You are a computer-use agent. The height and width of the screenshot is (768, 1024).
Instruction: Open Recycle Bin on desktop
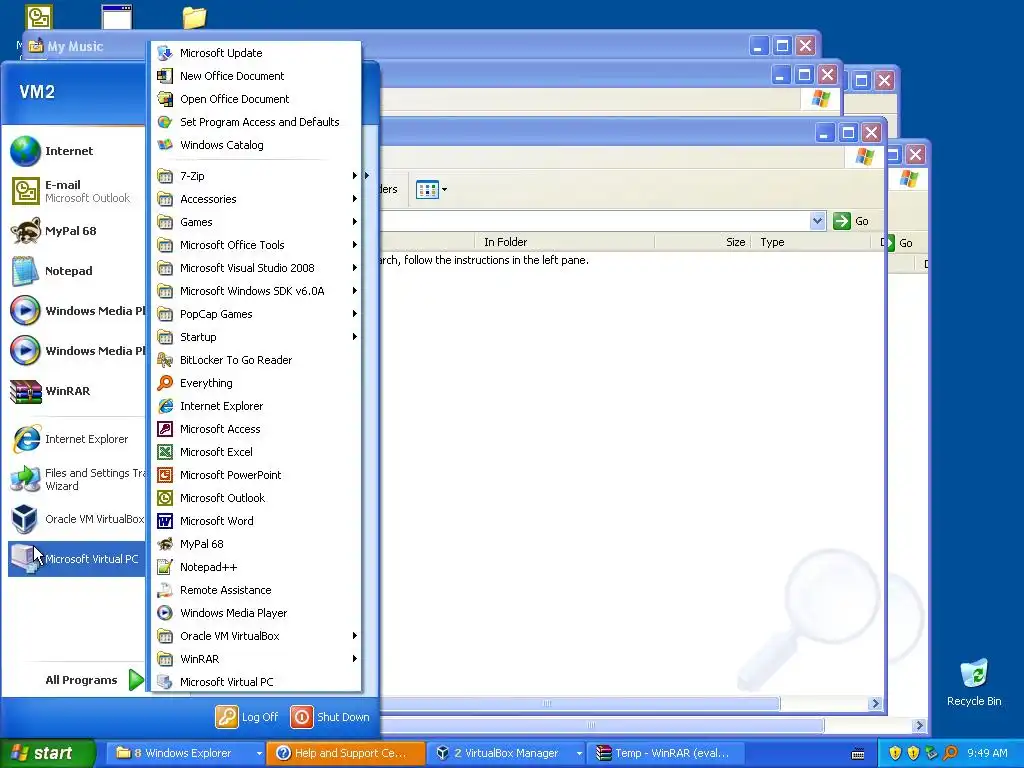974,682
